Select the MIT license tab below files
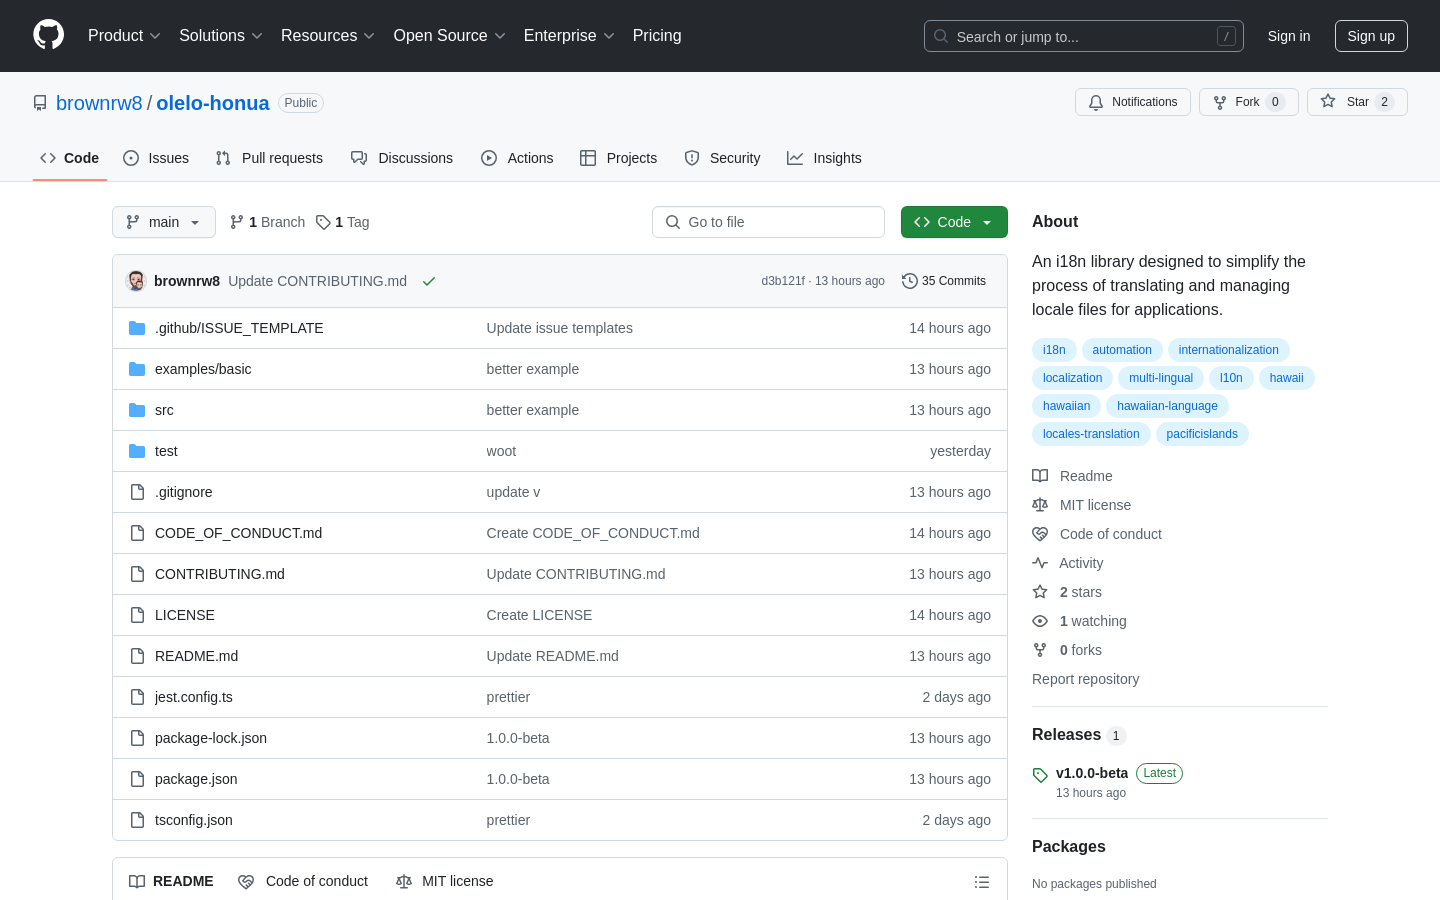The width and height of the screenshot is (1440, 900). point(445,881)
